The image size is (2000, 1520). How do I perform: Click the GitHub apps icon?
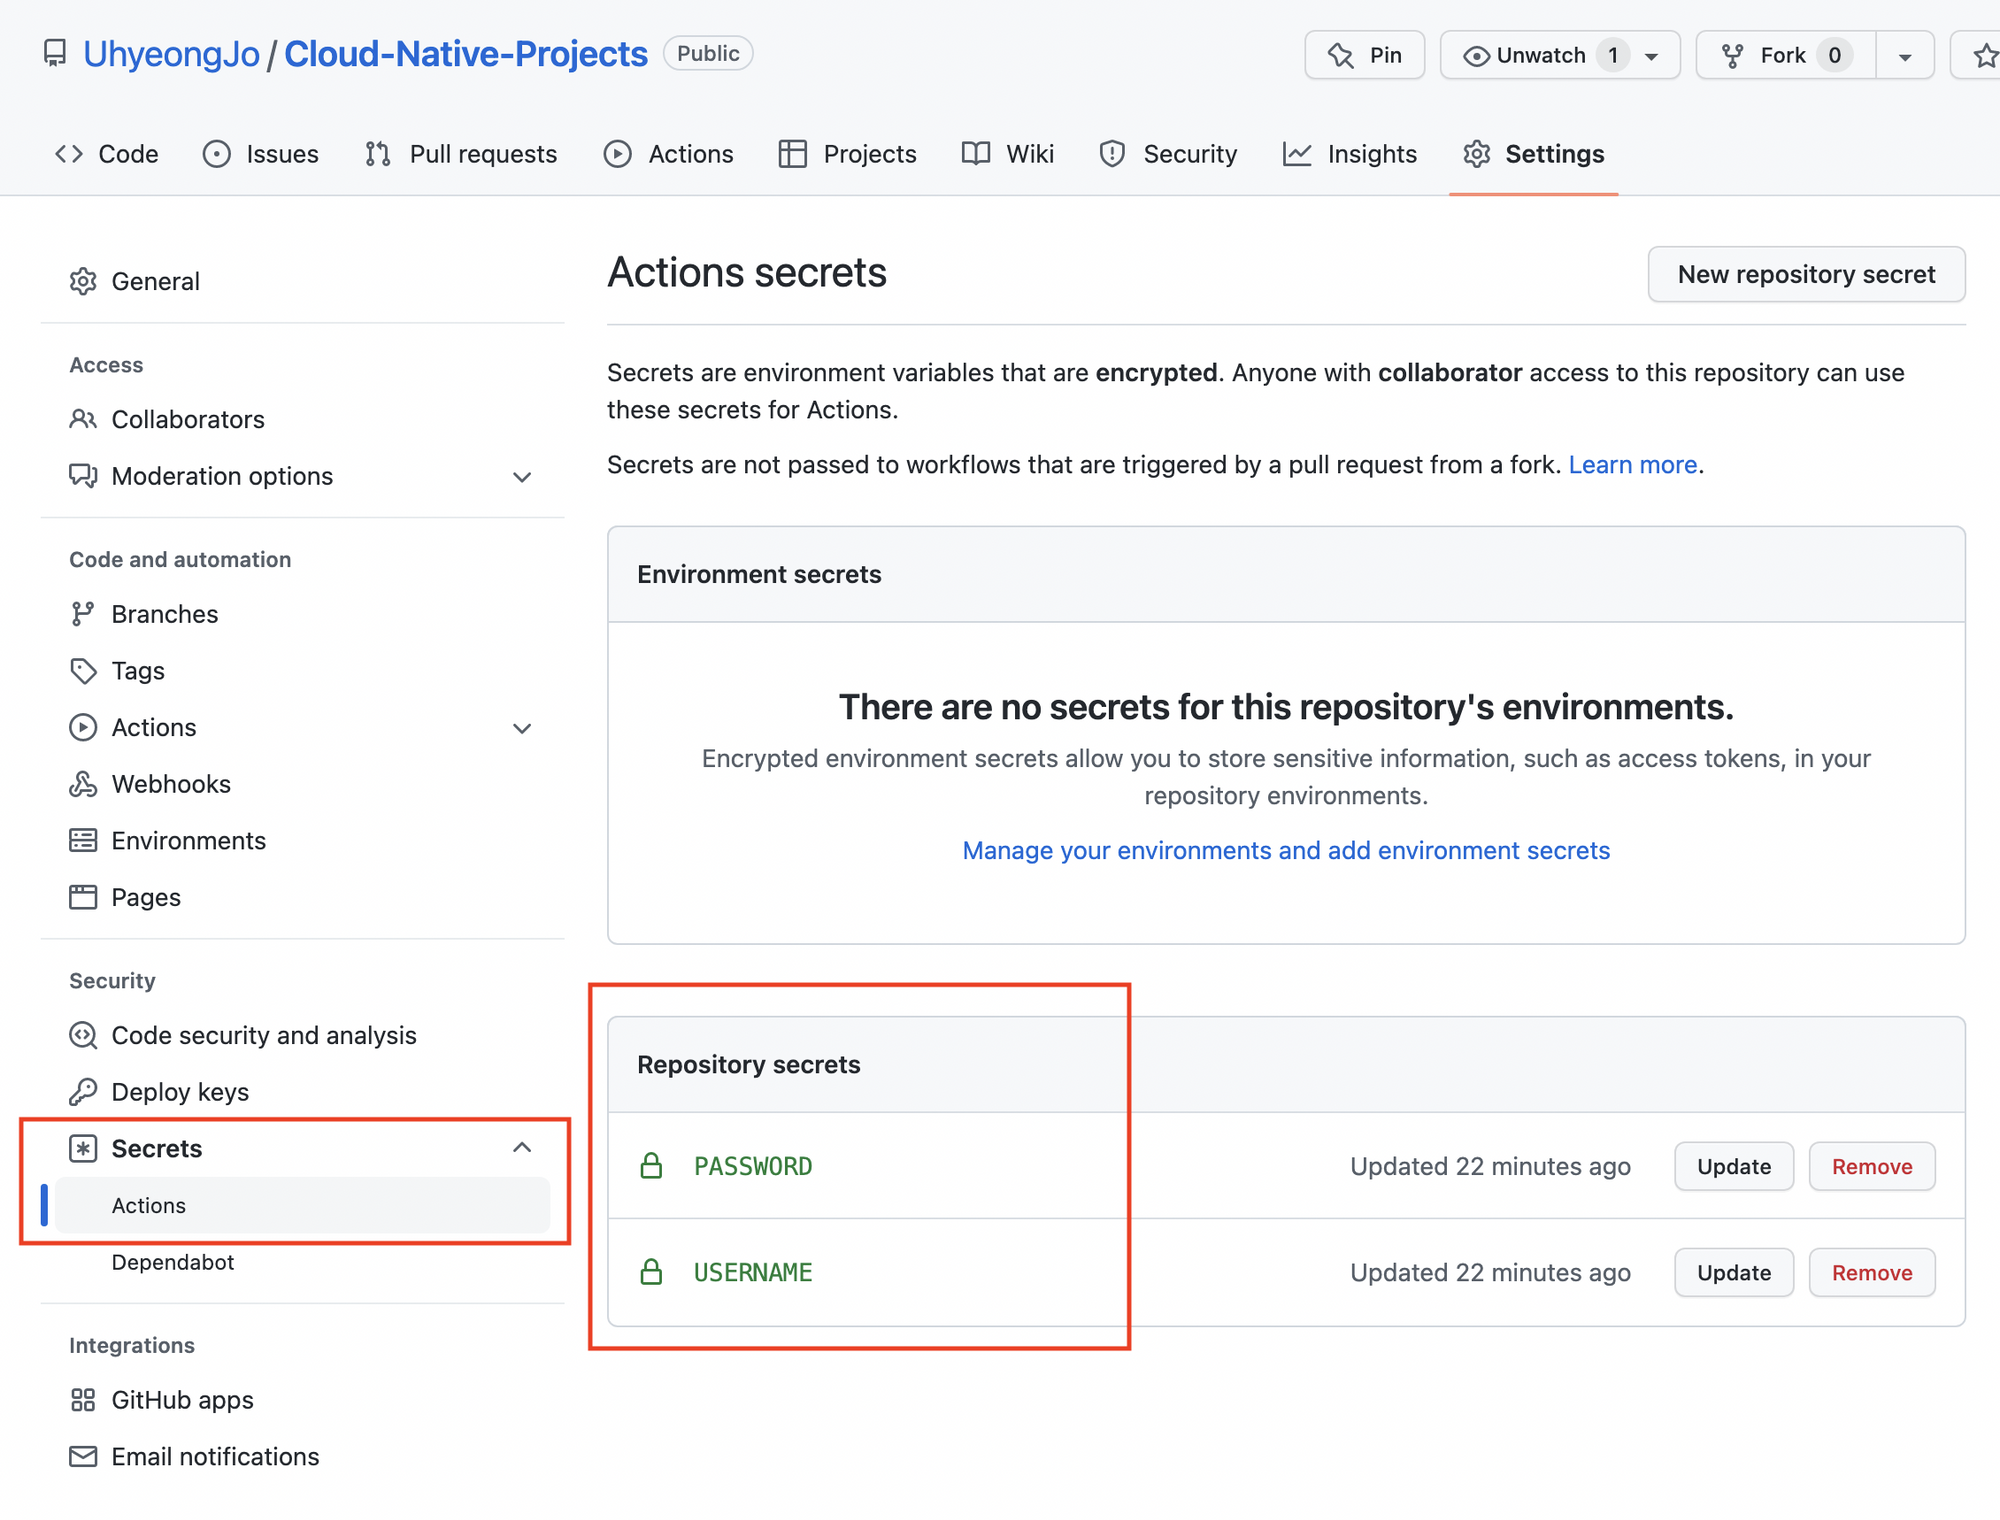(x=83, y=1400)
